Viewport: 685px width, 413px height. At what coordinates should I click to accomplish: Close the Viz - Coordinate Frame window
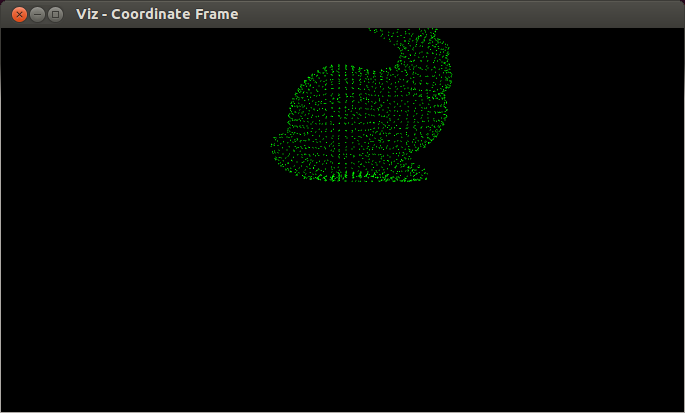point(19,14)
